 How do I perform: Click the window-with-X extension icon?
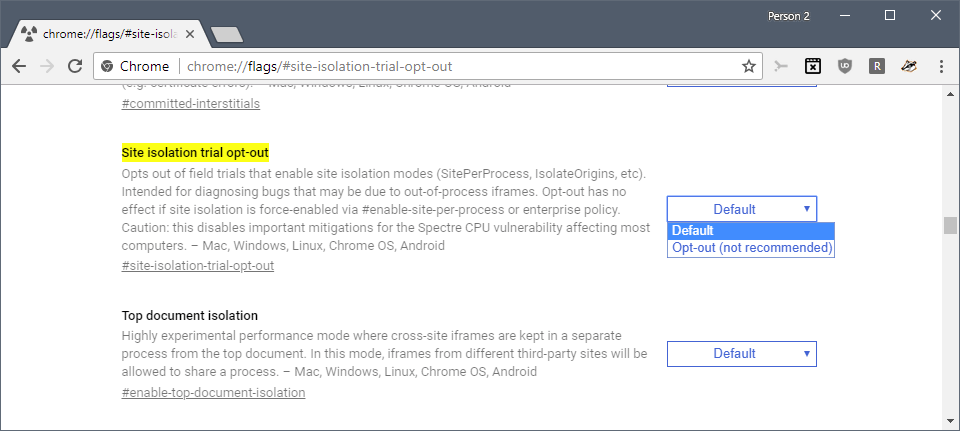click(x=813, y=66)
